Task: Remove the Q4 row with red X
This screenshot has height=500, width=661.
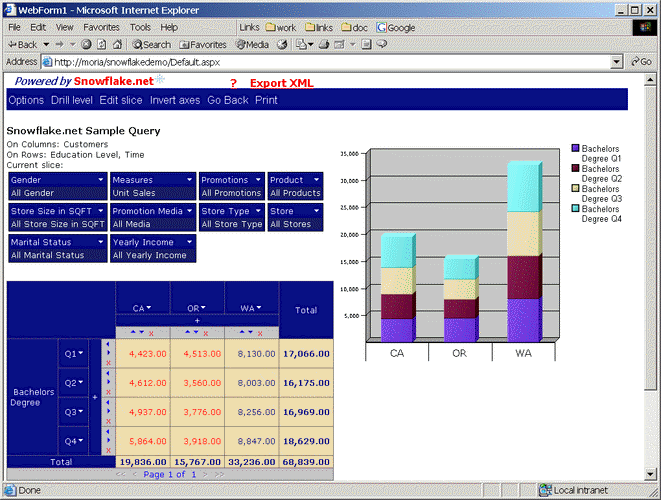Action: pyautogui.click(x=108, y=451)
